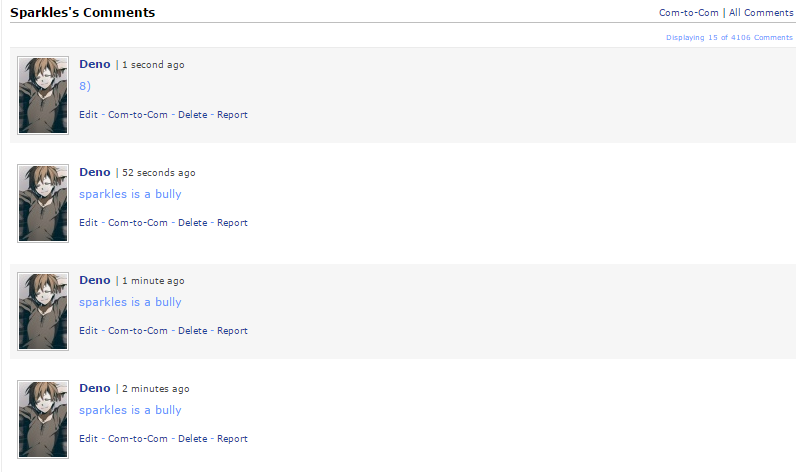Edit the comment posted 2 minutes ago

pyautogui.click(x=89, y=439)
